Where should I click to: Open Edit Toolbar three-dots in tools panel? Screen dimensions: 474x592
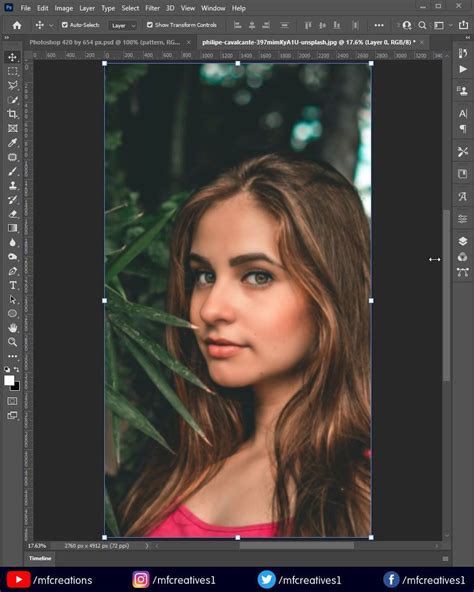click(x=12, y=356)
